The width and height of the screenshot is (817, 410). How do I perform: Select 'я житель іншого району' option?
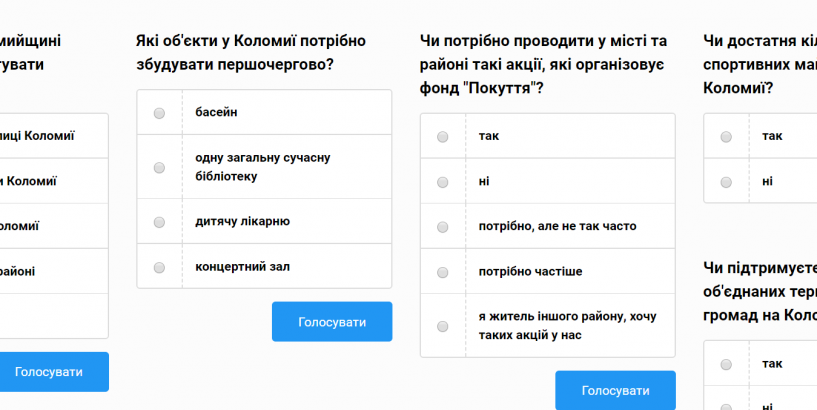[x=443, y=326]
